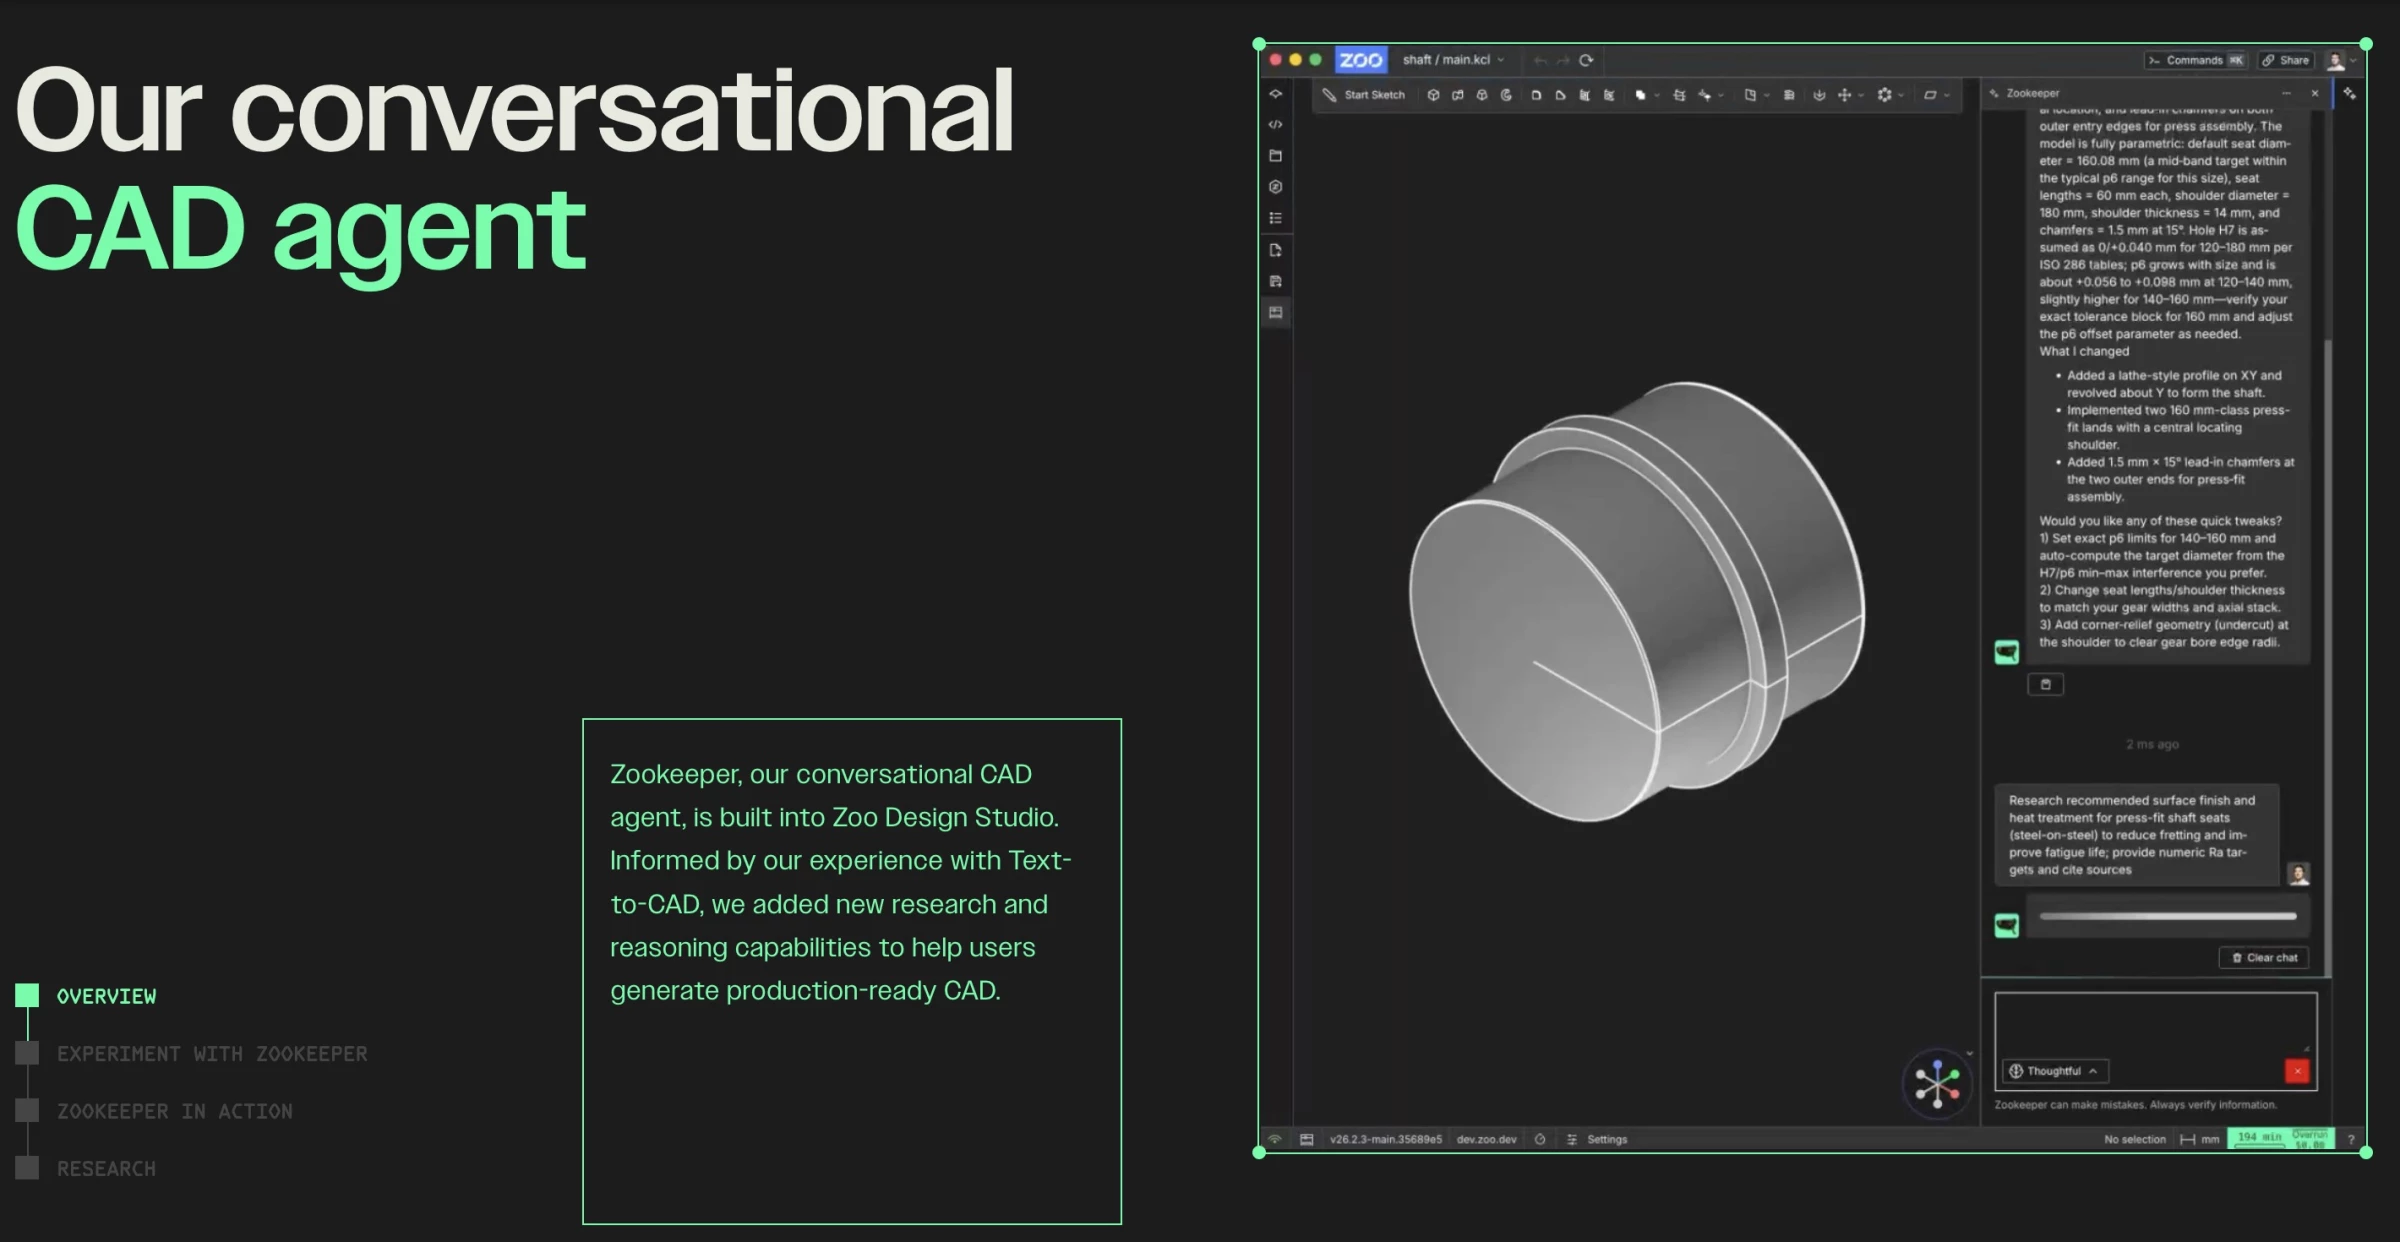
Task: Click the dev.zoo.dev environment label
Action: click(x=1487, y=1139)
